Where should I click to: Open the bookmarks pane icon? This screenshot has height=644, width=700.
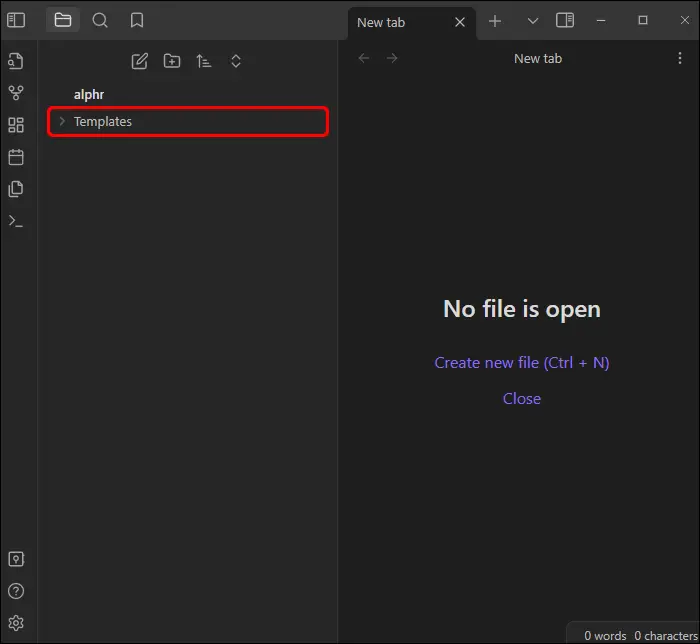[x=137, y=20]
